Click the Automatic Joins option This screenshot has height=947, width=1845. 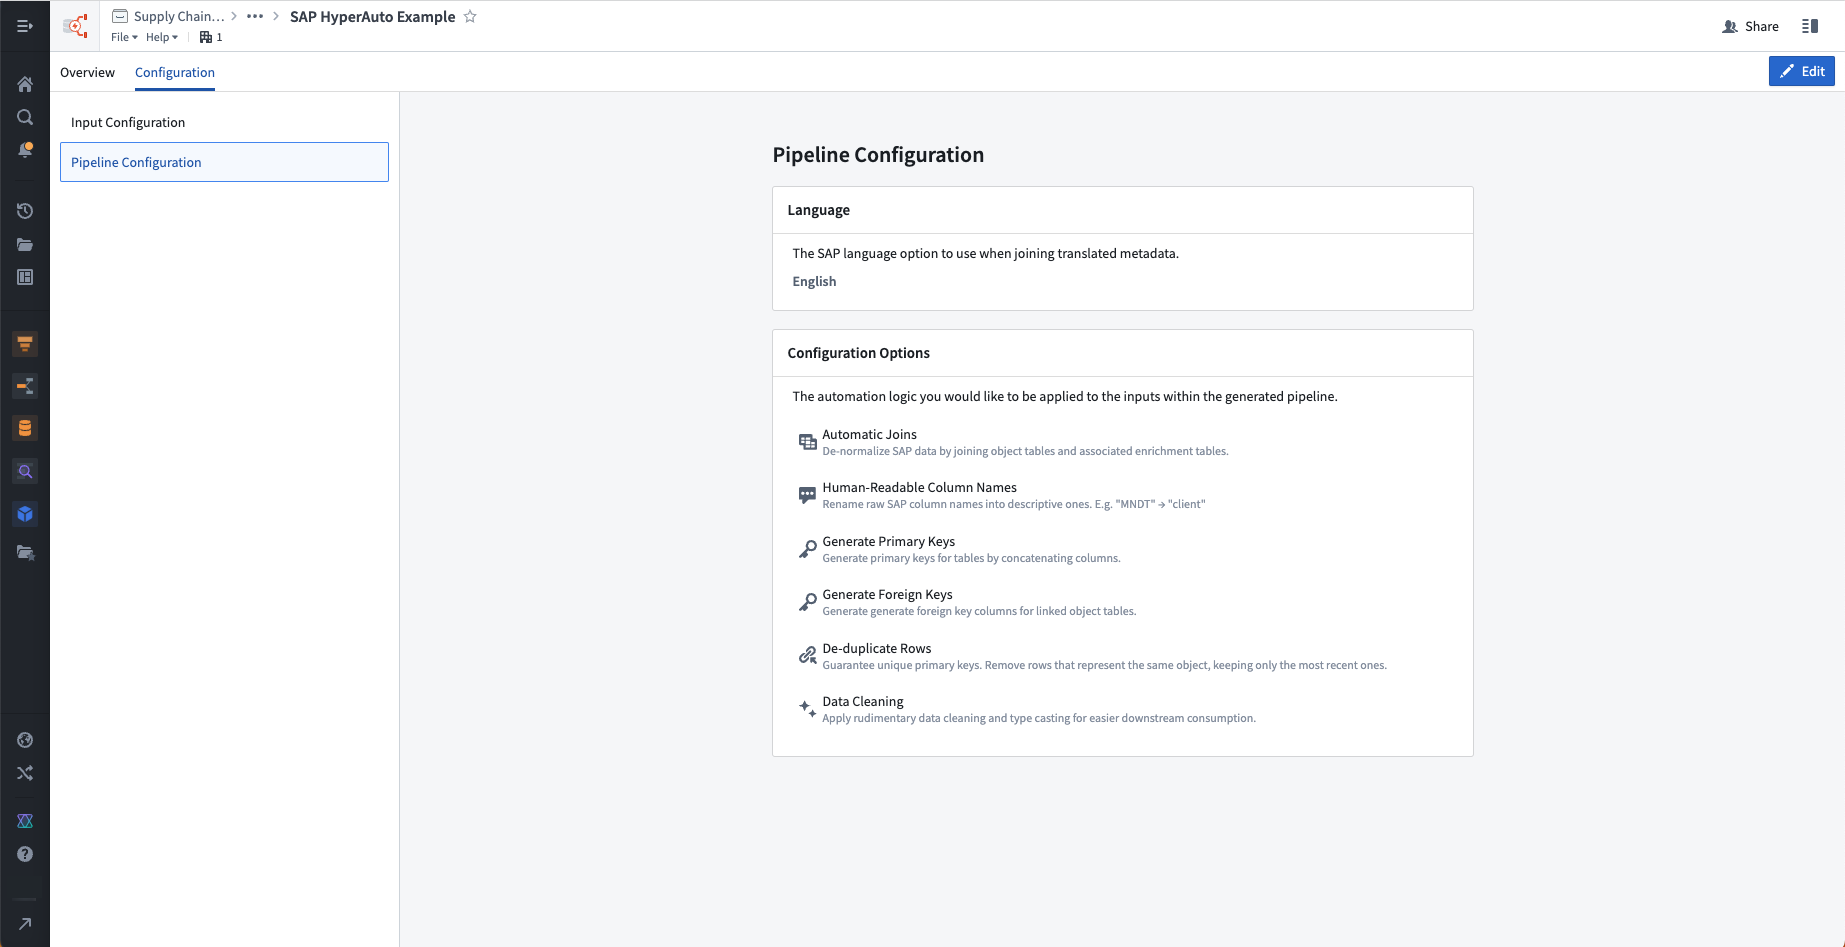1012,442
